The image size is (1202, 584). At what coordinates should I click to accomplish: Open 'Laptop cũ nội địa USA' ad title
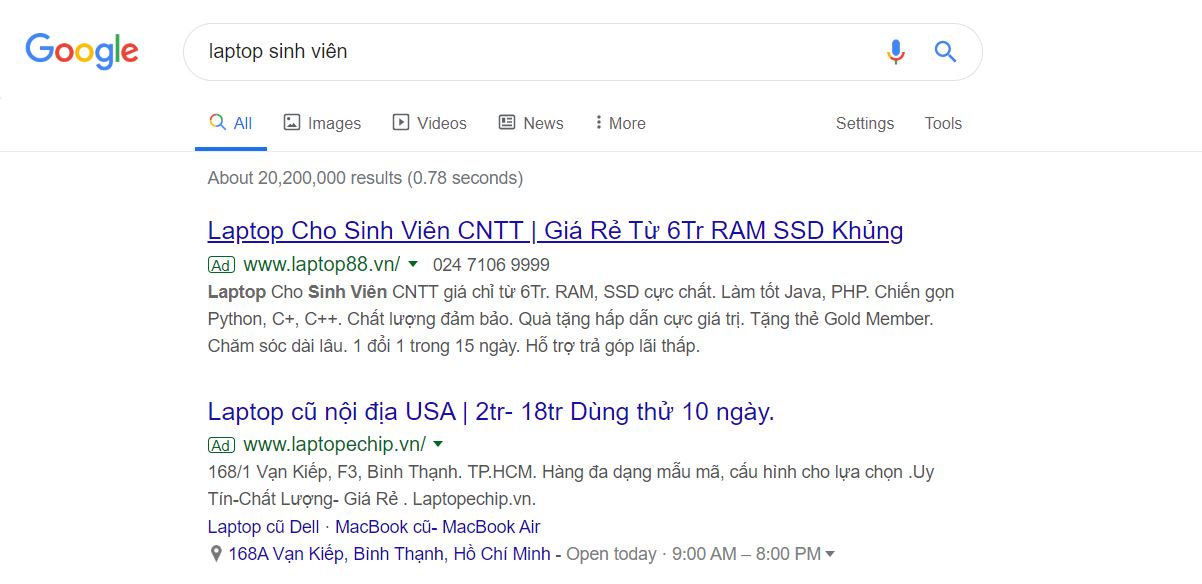[491, 411]
